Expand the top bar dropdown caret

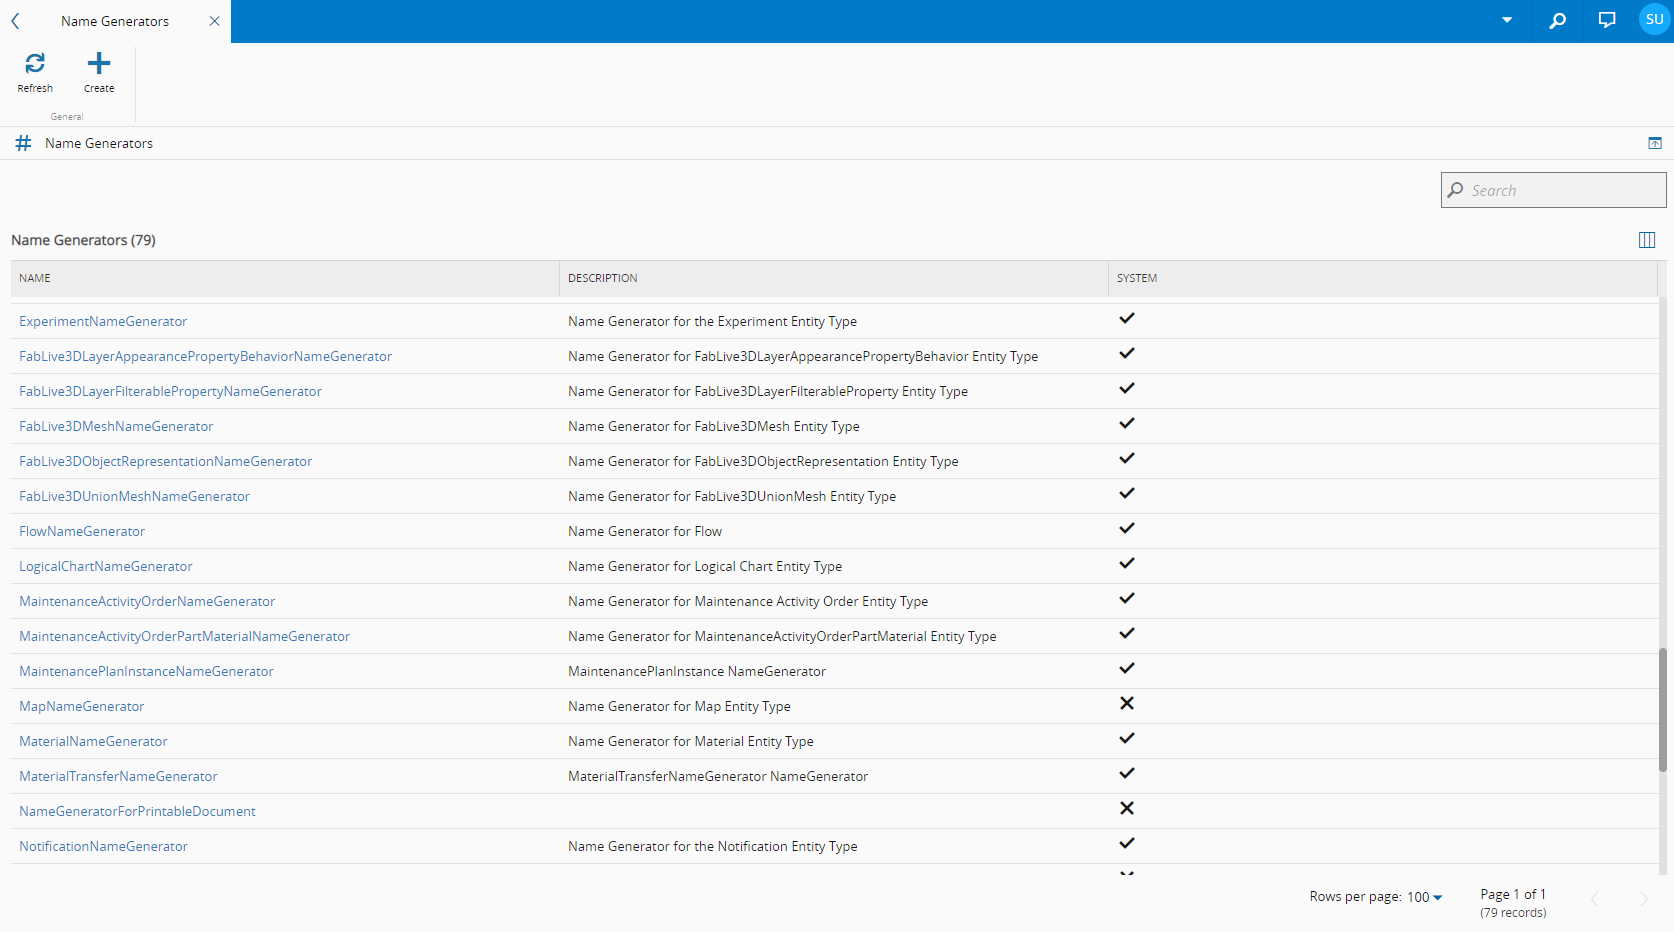pyautogui.click(x=1507, y=21)
